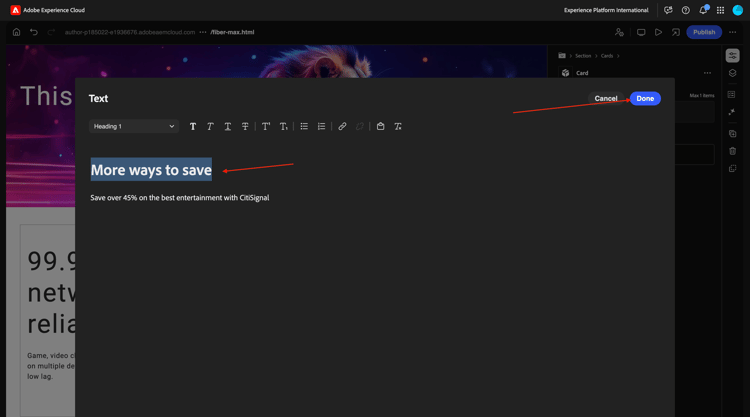Viewport: 750px width, 417px height.
Task: Open the list panel icon in right rail
Action: click(731, 95)
